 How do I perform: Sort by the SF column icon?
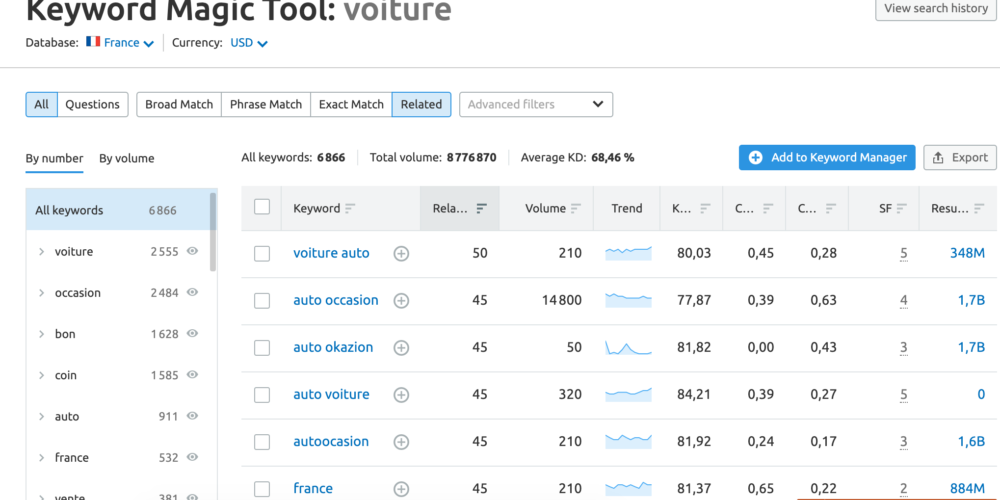(901, 209)
